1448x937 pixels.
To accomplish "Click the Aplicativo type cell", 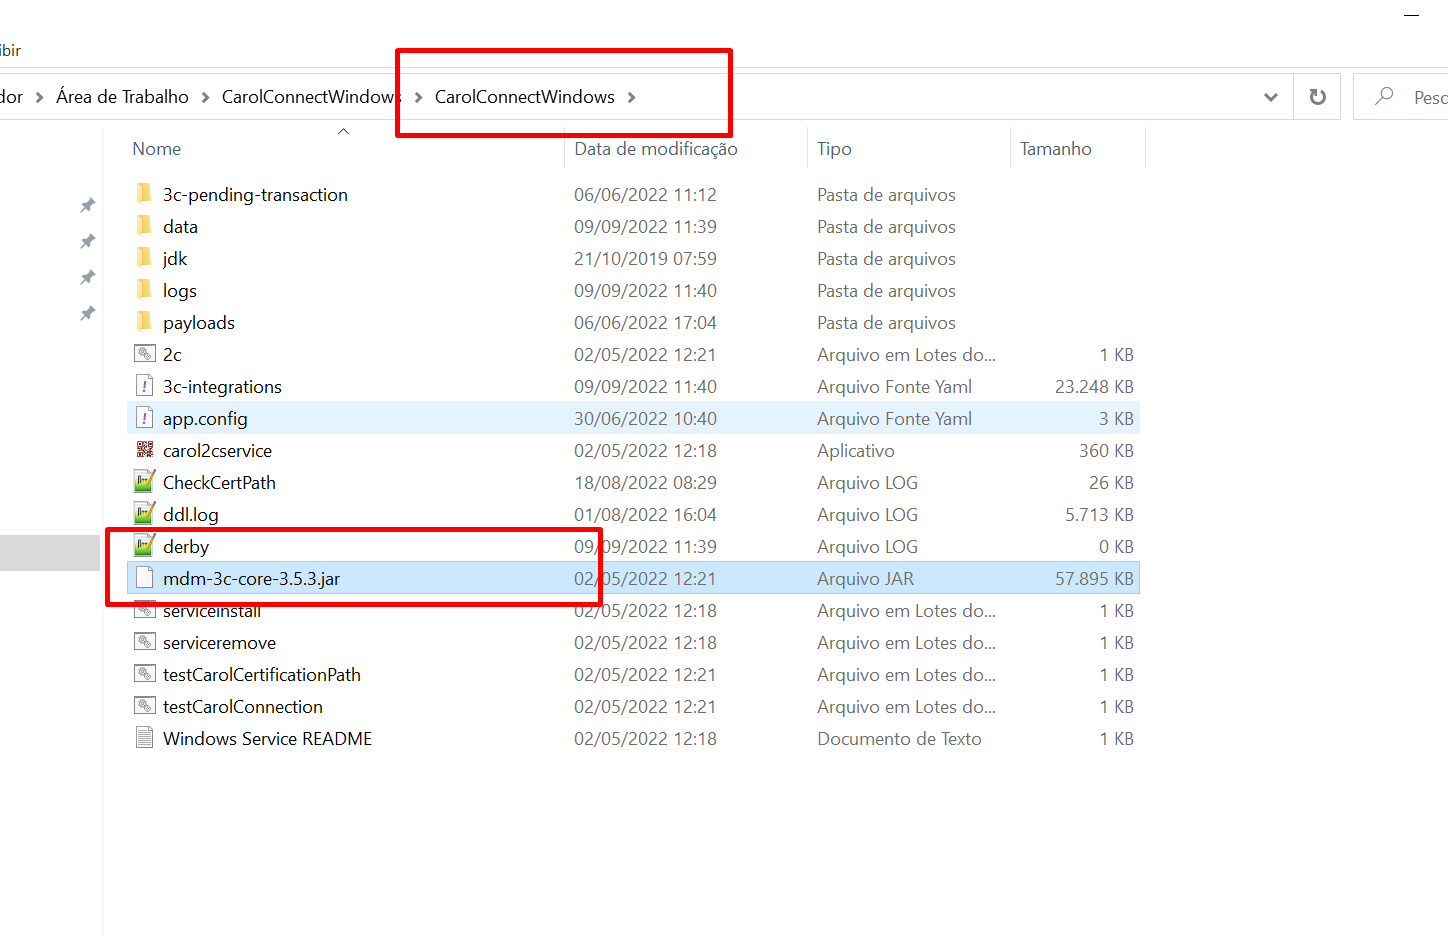I will pyautogui.click(x=856, y=451).
